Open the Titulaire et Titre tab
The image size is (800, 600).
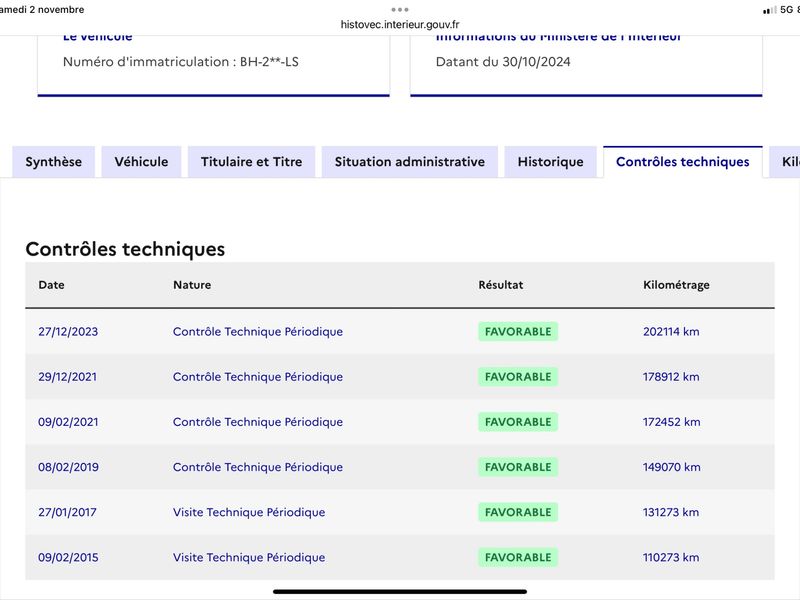click(252, 162)
